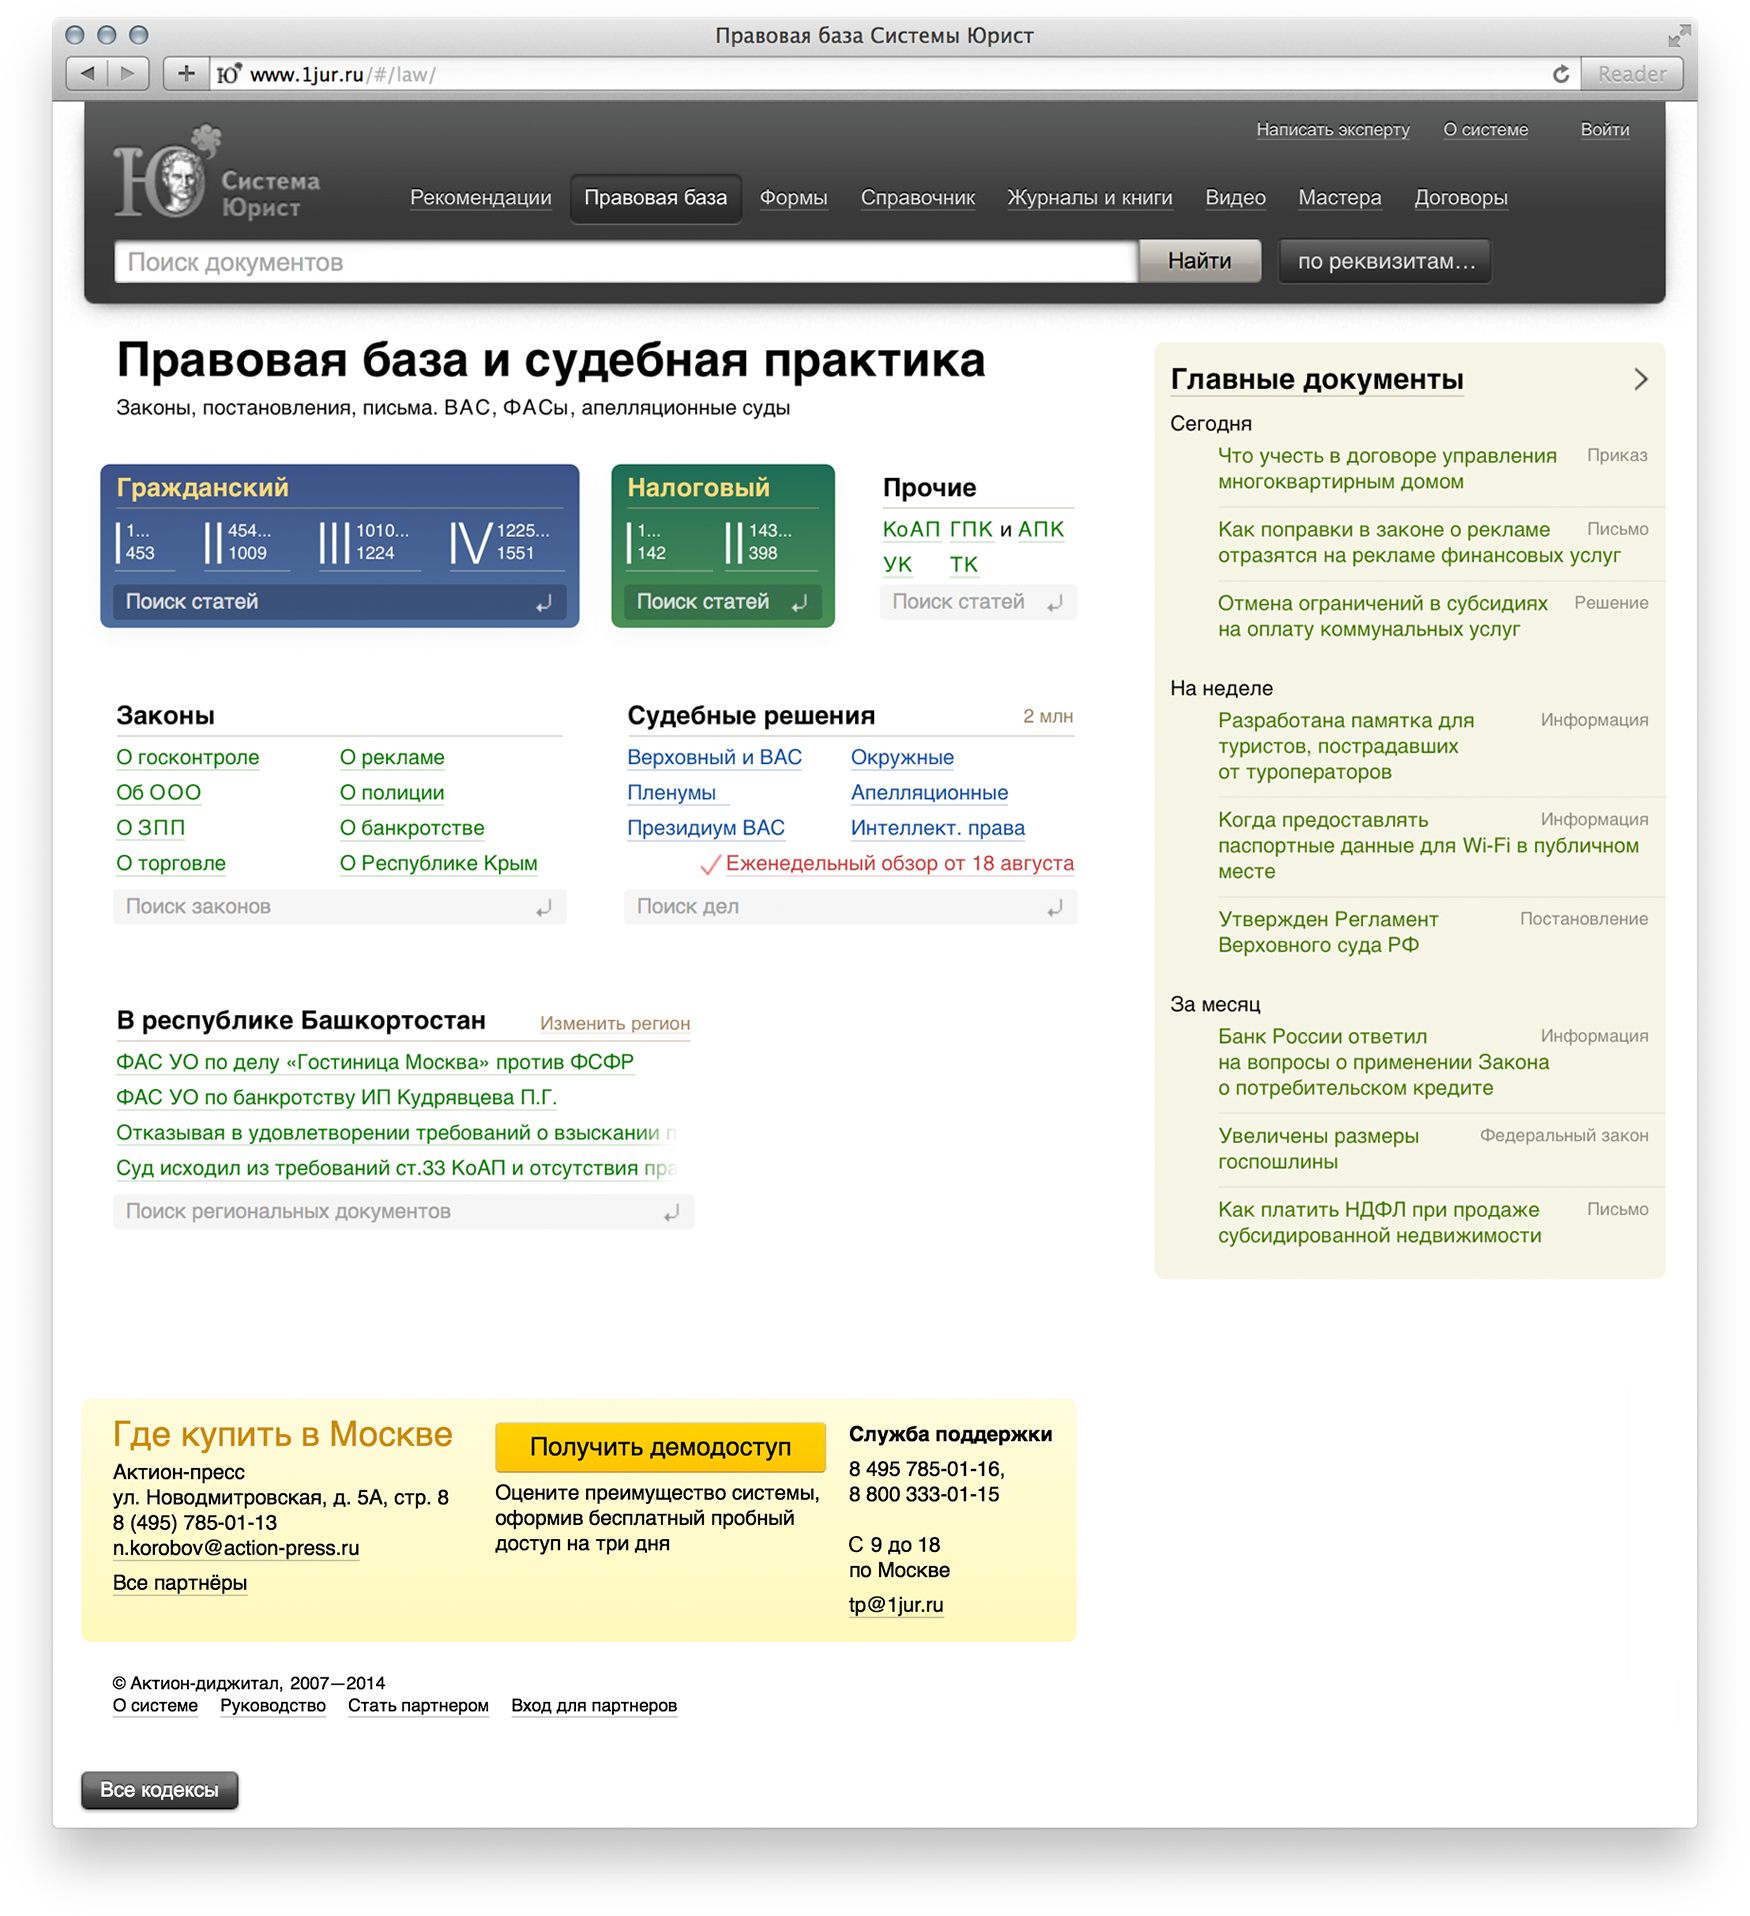The width and height of the screenshot is (1750, 1916).
Task: Follow the Верховный и ВАС link
Action: click(714, 758)
